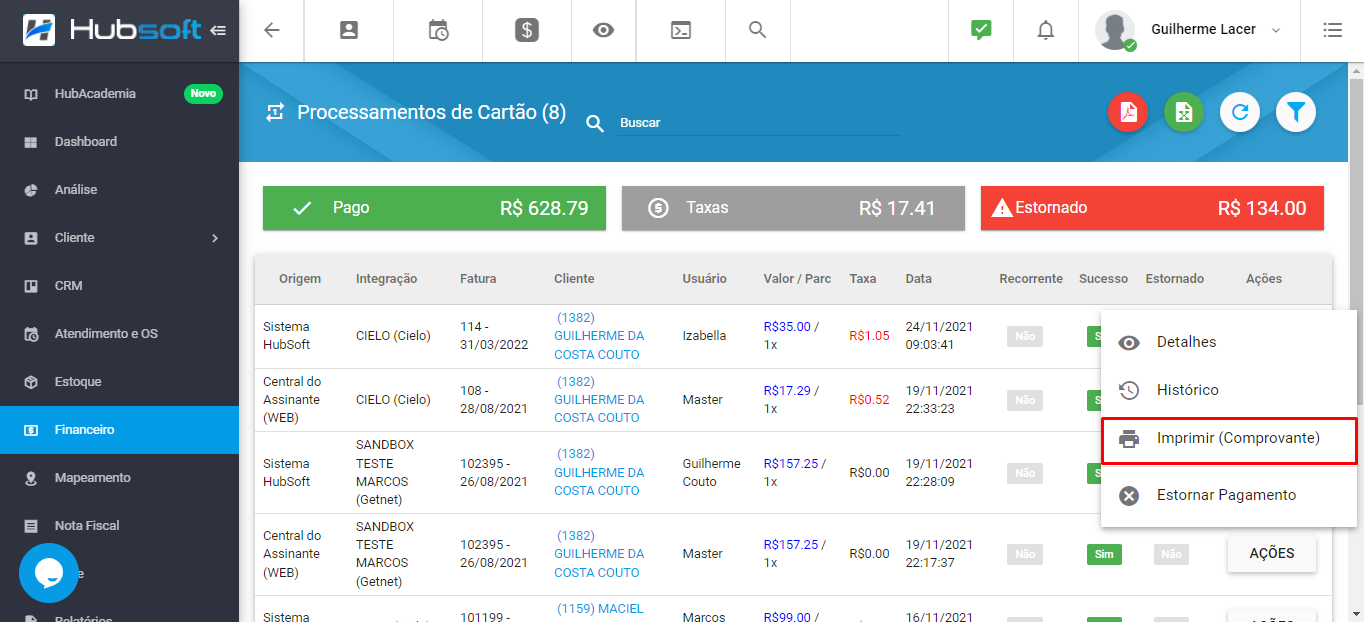Open the green chat check icon
The width and height of the screenshot is (1364, 622).
[x=981, y=30]
